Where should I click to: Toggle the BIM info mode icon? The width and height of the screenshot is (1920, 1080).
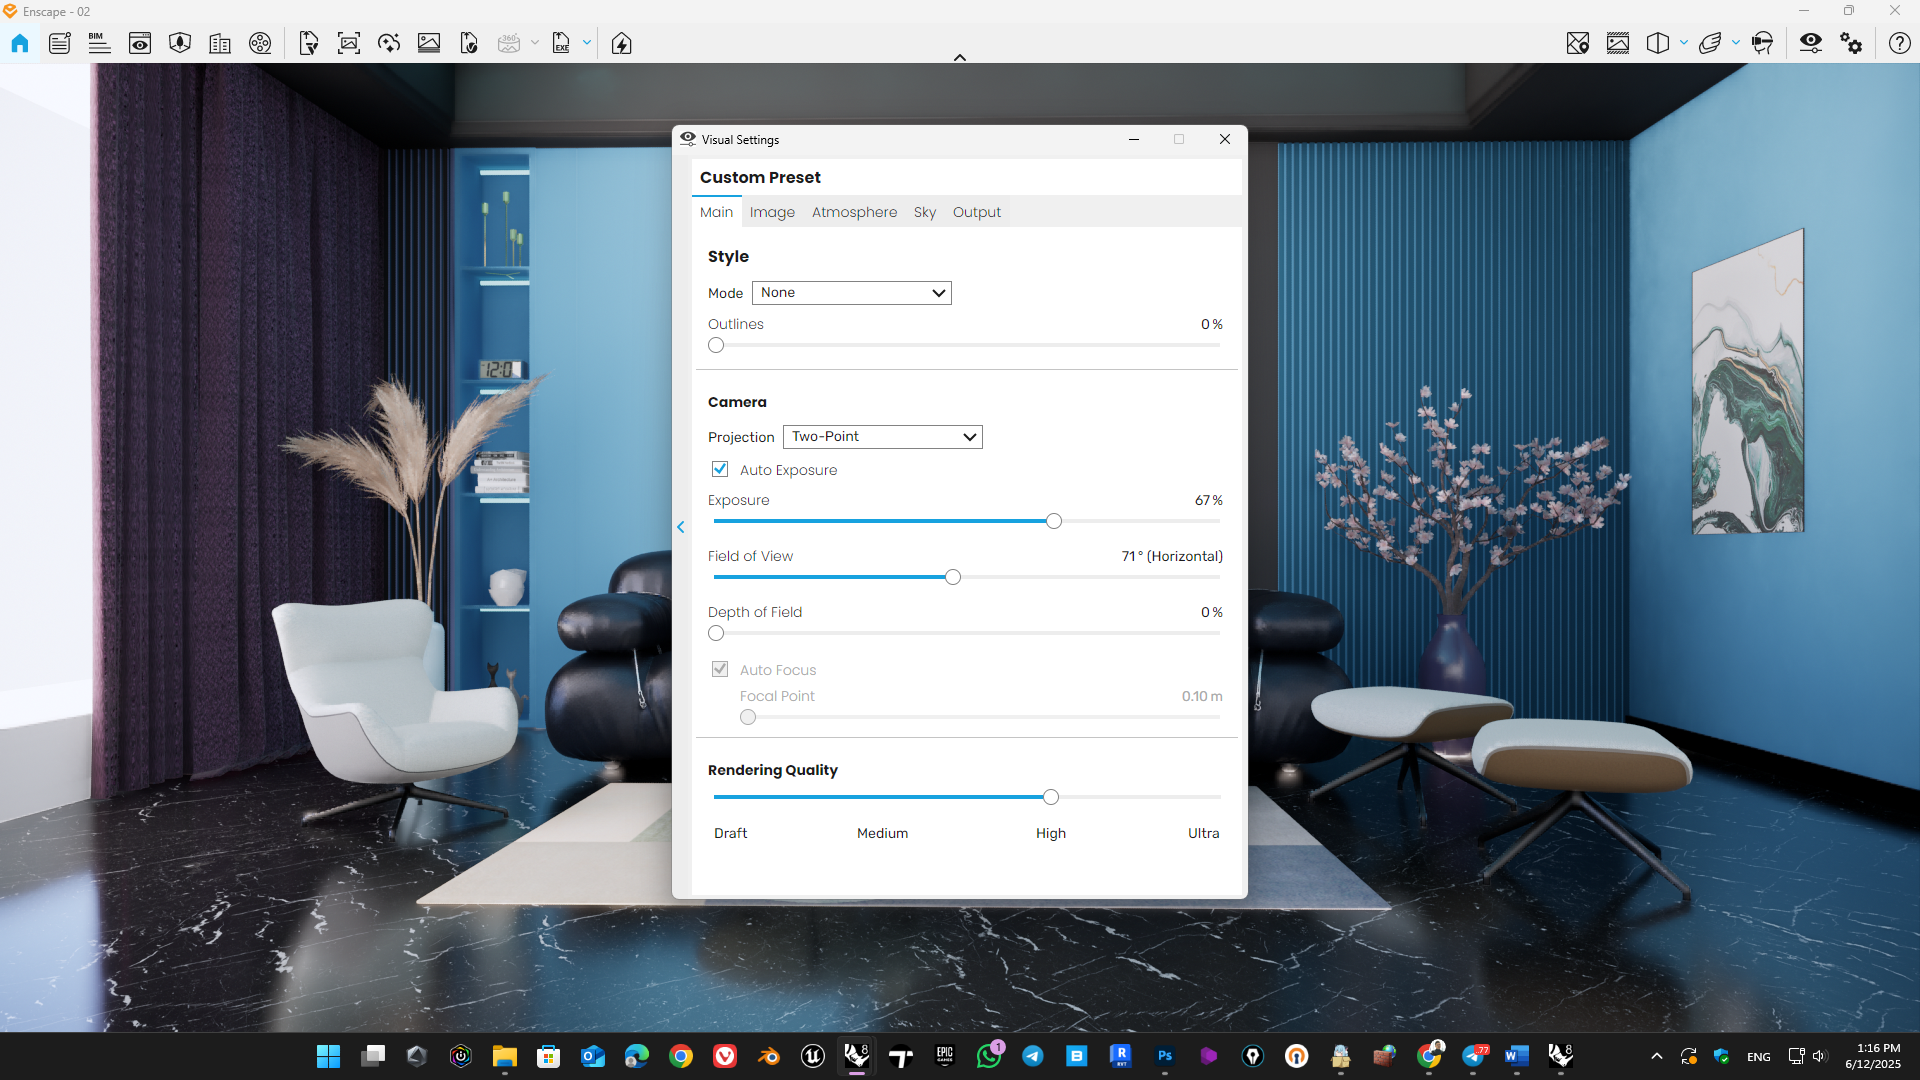click(100, 43)
